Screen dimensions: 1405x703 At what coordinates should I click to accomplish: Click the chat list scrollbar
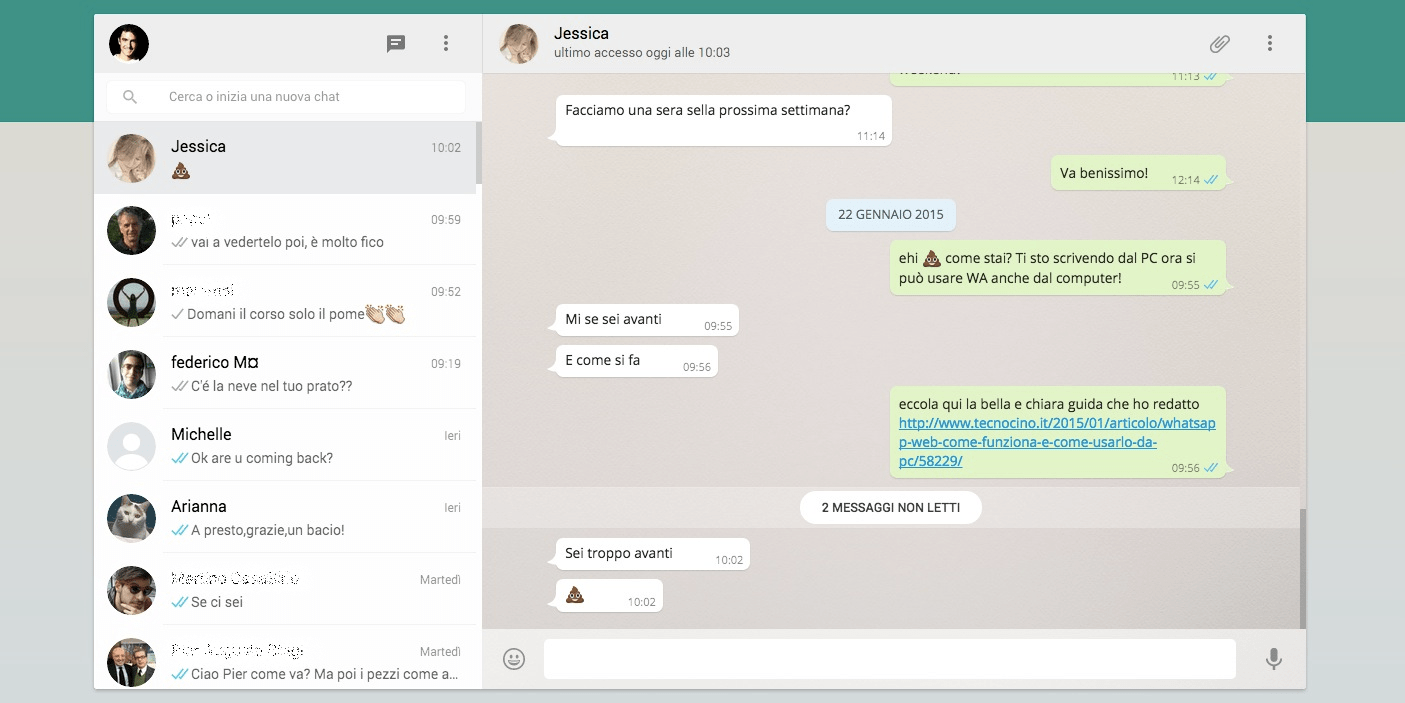point(479,153)
